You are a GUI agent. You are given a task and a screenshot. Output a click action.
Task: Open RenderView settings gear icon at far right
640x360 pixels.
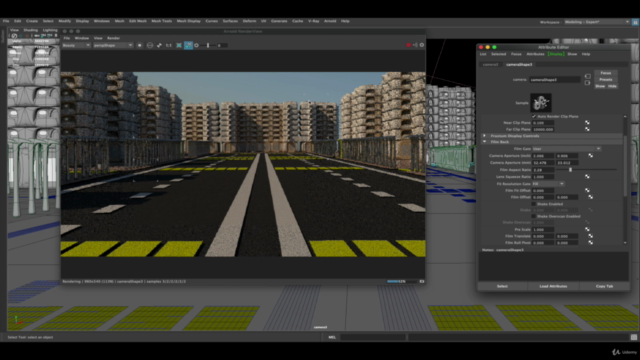(x=422, y=45)
